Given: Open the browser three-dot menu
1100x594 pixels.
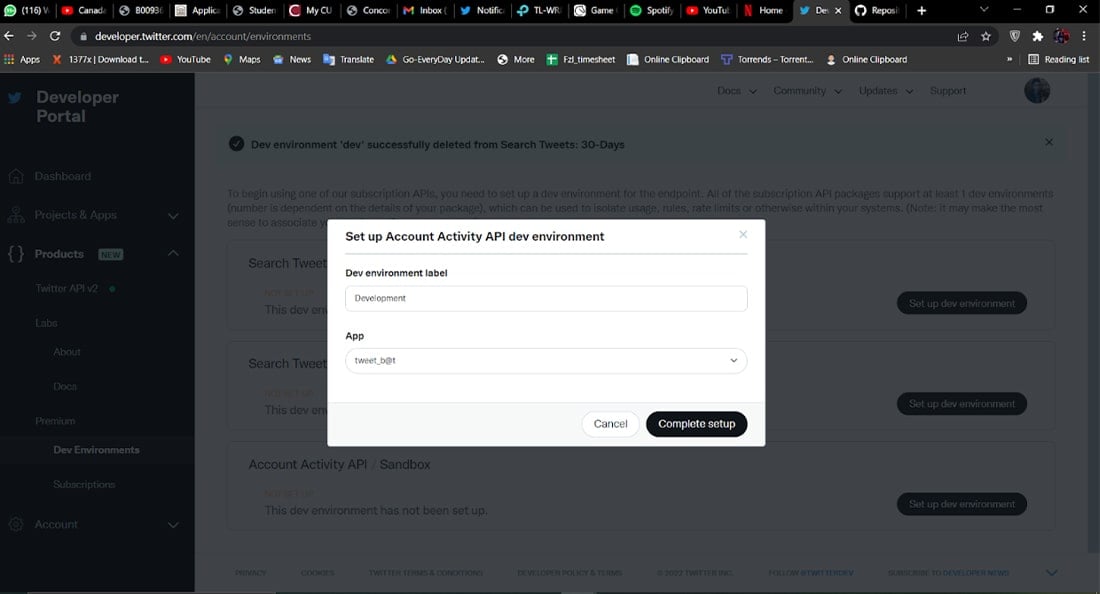Looking at the screenshot, I should tap(1084, 36).
